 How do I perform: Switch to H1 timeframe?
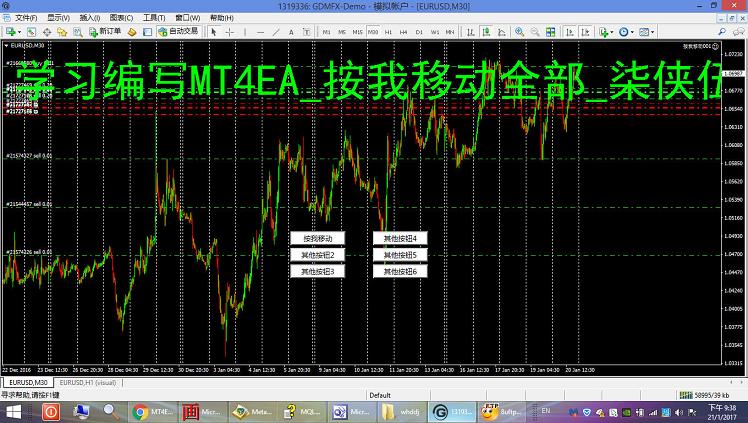388,32
